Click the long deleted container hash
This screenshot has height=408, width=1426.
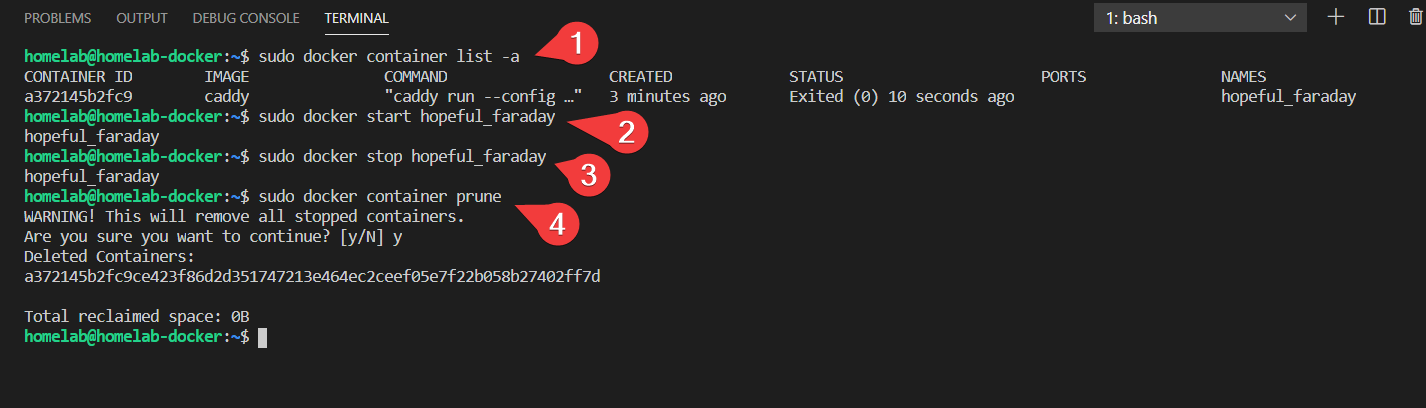coord(312,277)
